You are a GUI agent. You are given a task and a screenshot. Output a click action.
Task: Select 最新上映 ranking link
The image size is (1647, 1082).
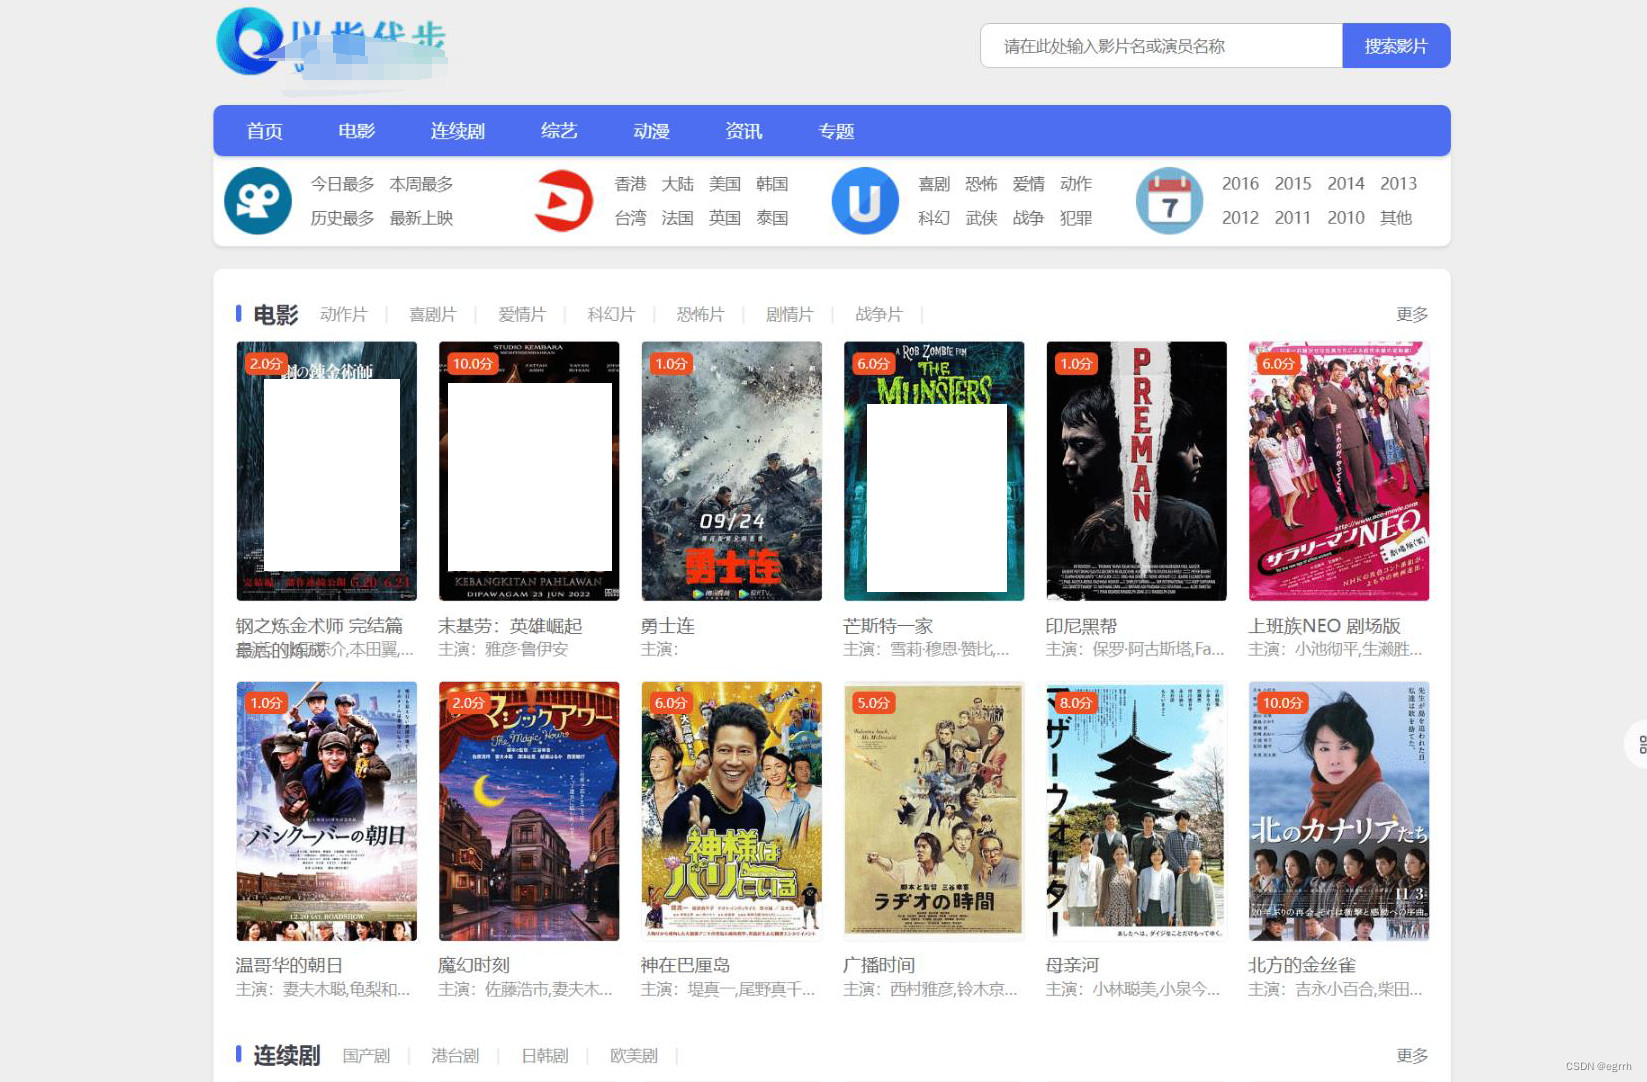tap(421, 218)
